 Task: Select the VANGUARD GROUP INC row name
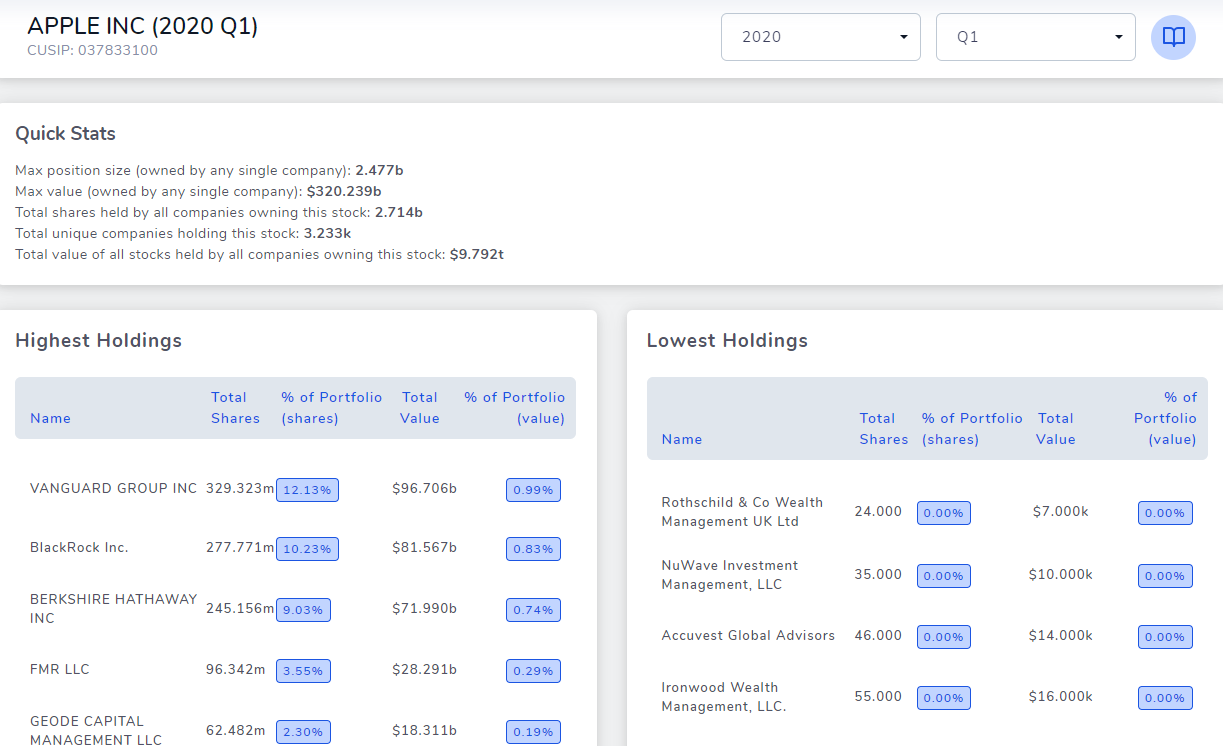114,488
